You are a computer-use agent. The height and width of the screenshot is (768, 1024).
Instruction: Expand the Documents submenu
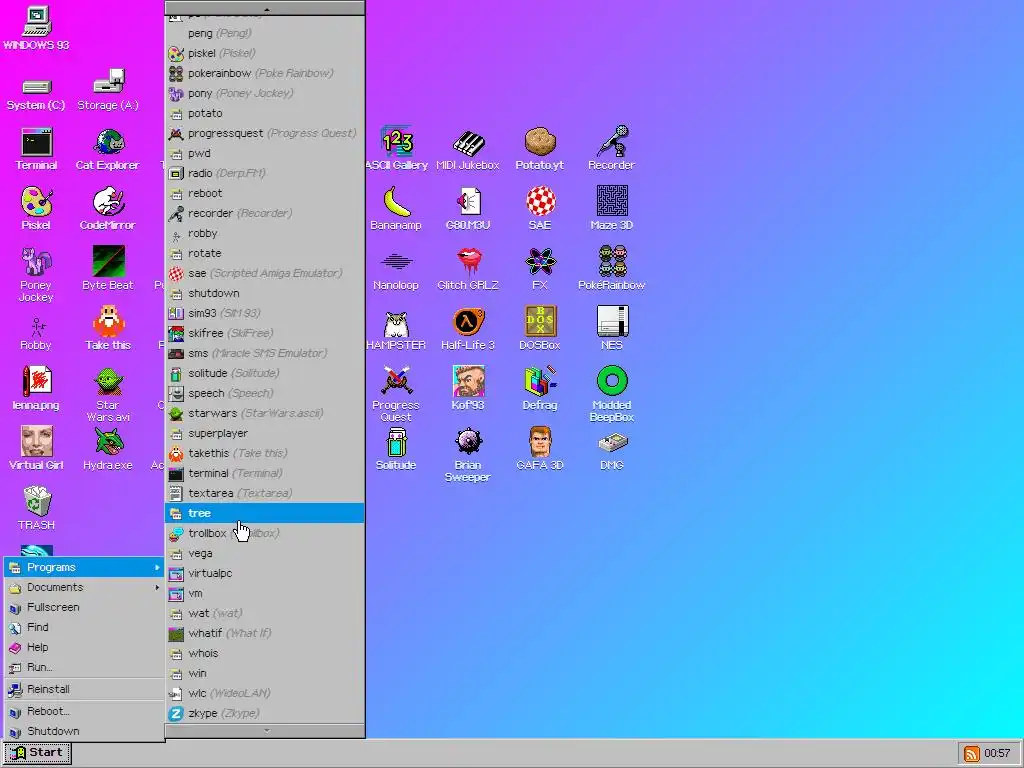coord(84,587)
